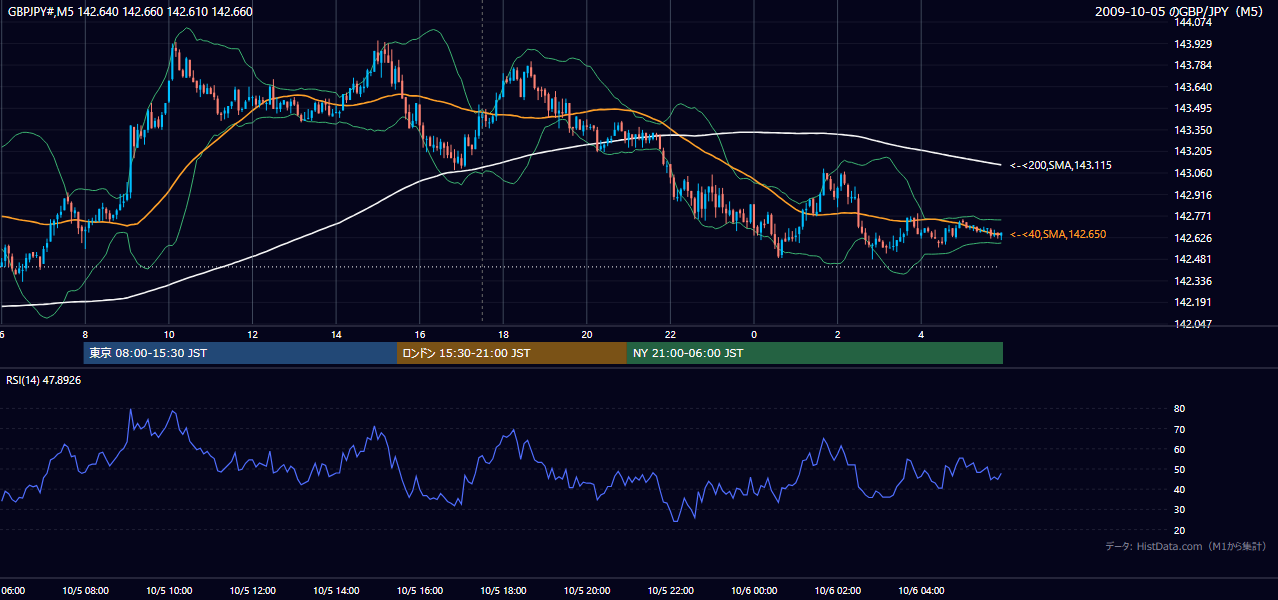The height and width of the screenshot is (600, 1278).
Task: Click the 200 SMA label 143.115
Action: pos(1062,165)
